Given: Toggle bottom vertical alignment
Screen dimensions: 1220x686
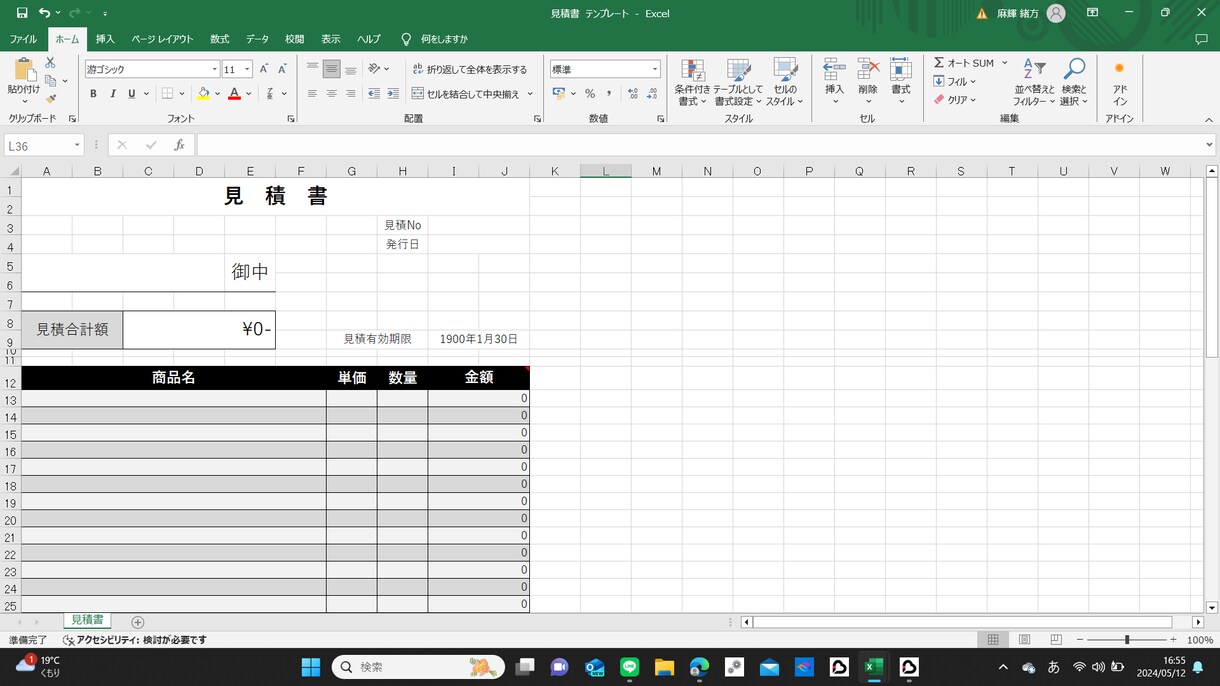Looking at the screenshot, I should [x=350, y=69].
